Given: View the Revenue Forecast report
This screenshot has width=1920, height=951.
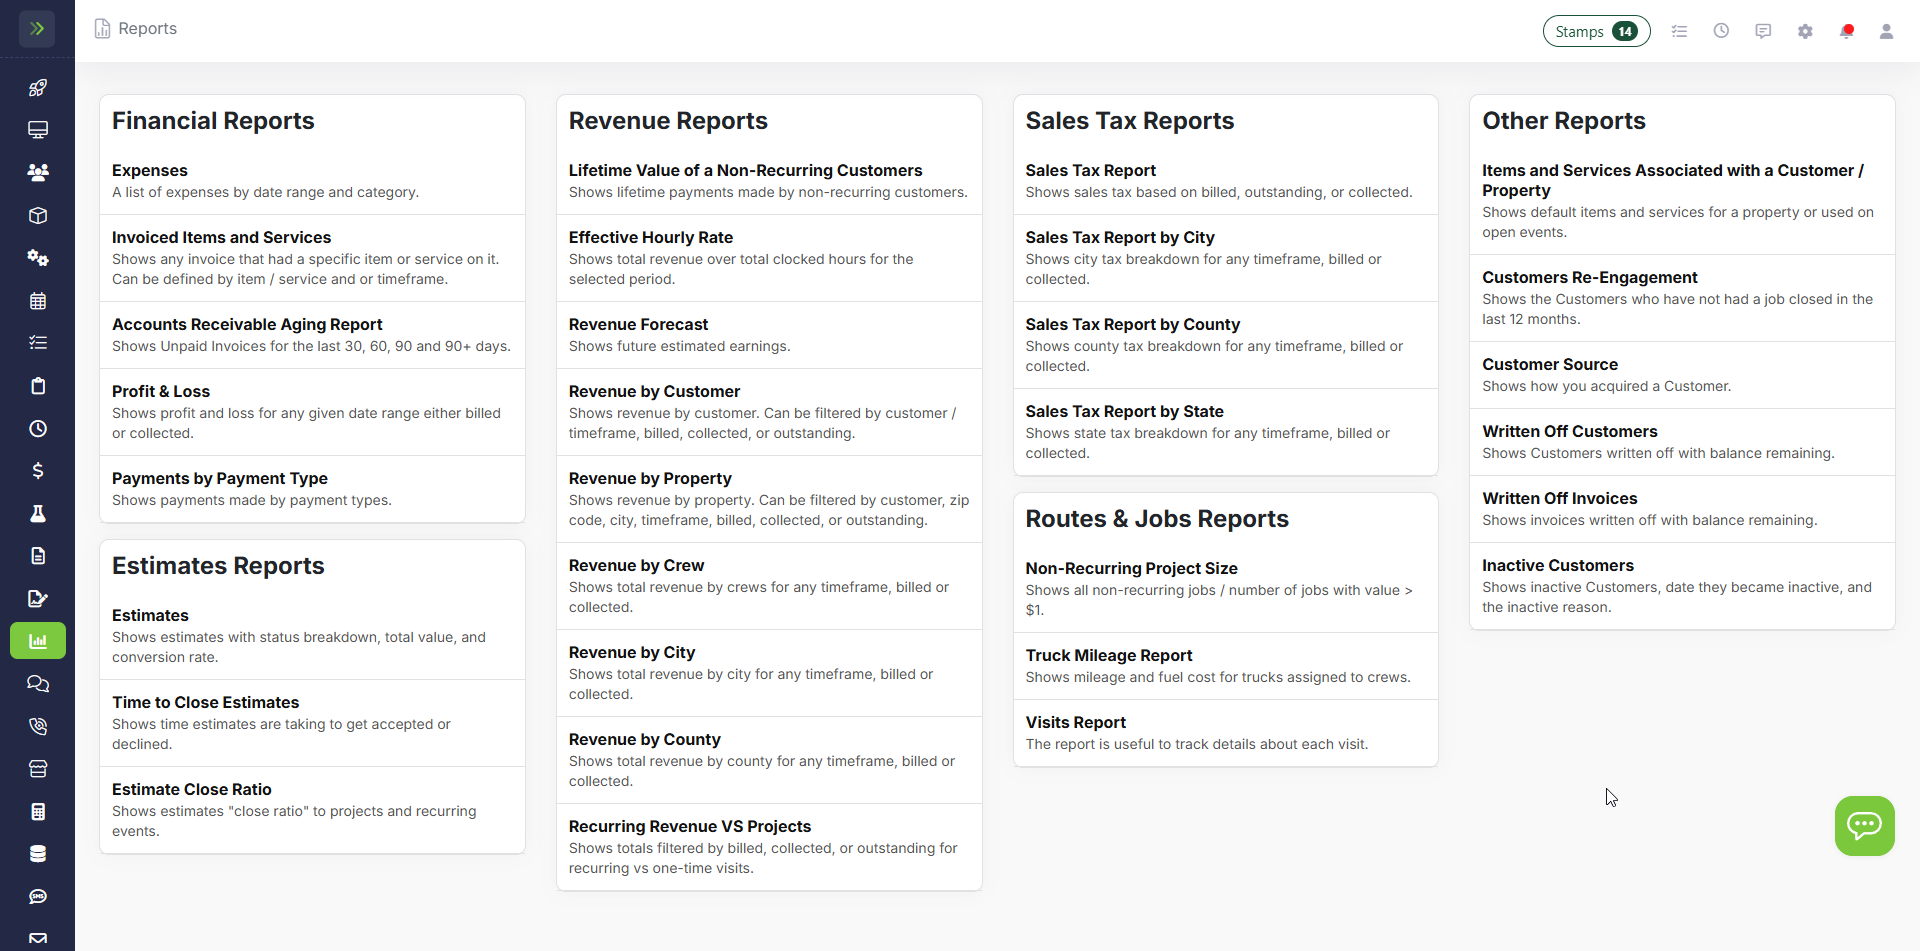Looking at the screenshot, I should [638, 324].
